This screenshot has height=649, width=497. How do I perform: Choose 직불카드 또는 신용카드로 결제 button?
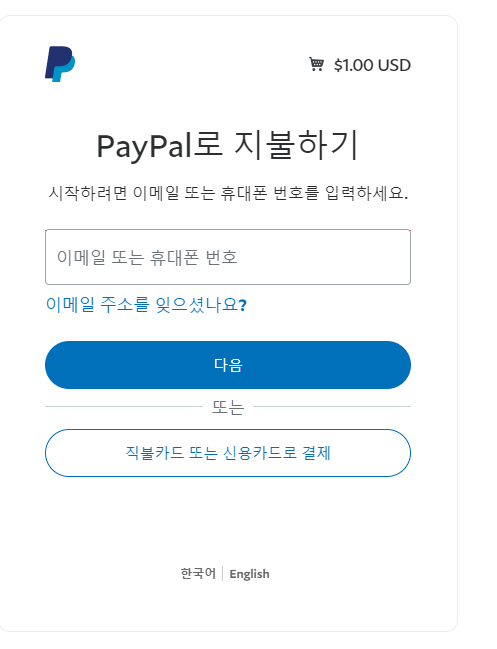228,453
